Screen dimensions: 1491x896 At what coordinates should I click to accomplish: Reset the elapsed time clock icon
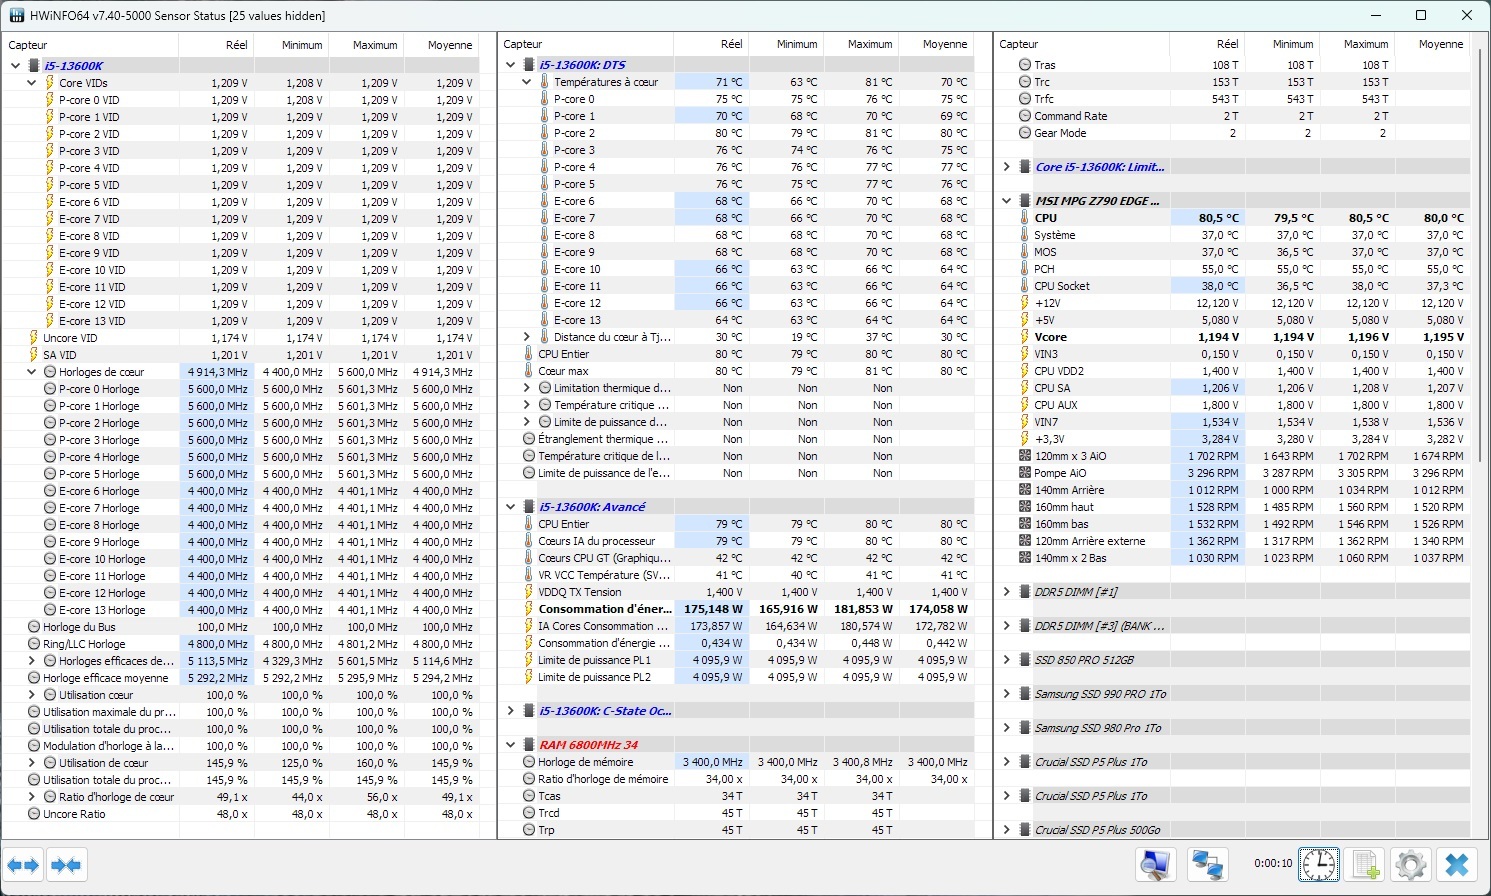point(1319,865)
